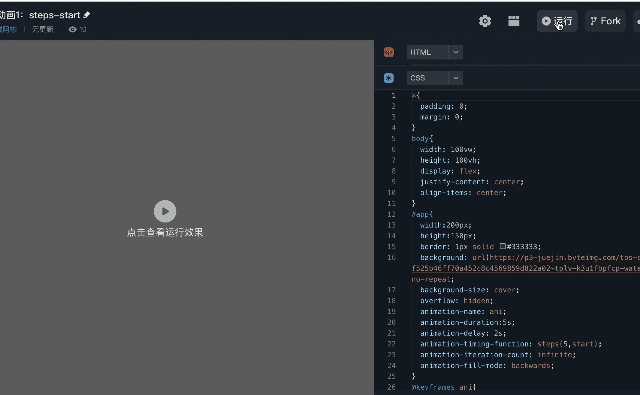The height and width of the screenshot is (395, 640).
Task: Click the orange HTML panel icon
Action: [389, 52]
